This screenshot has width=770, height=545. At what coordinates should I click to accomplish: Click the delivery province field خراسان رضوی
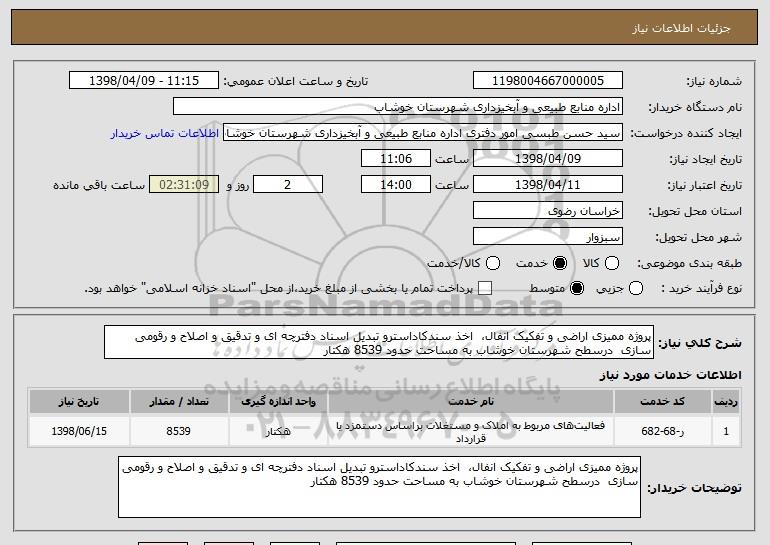pyautogui.click(x=548, y=211)
